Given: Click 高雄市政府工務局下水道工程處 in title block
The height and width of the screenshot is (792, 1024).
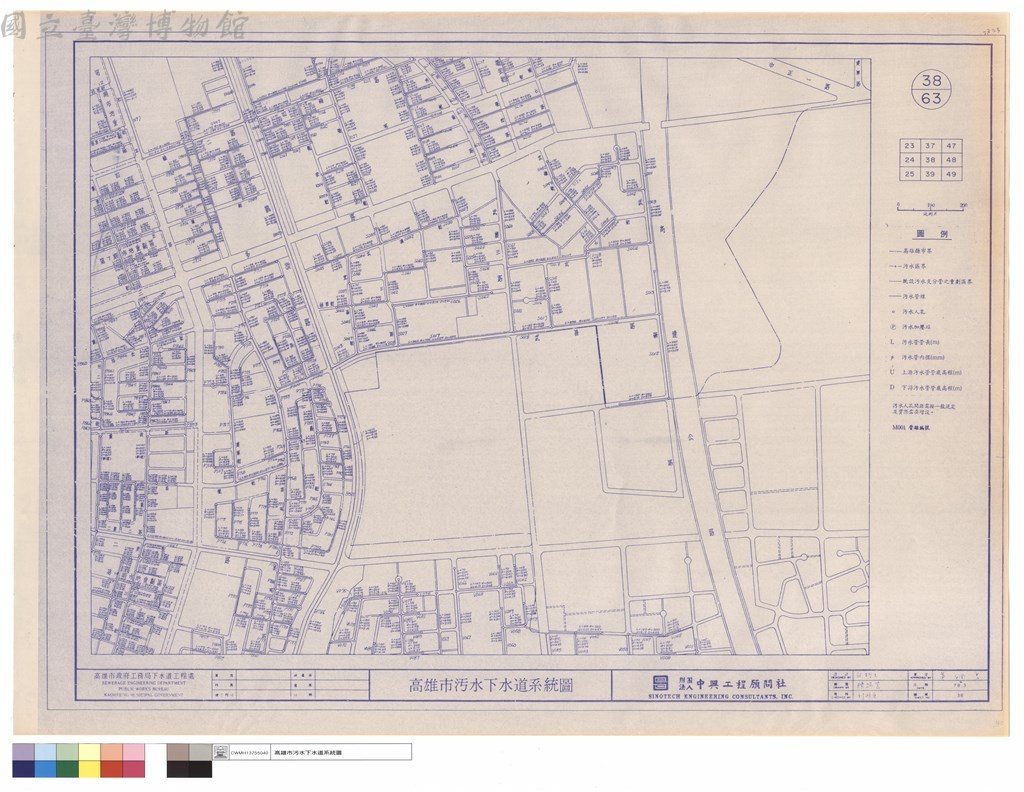Looking at the screenshot, I should pos(142,675).
